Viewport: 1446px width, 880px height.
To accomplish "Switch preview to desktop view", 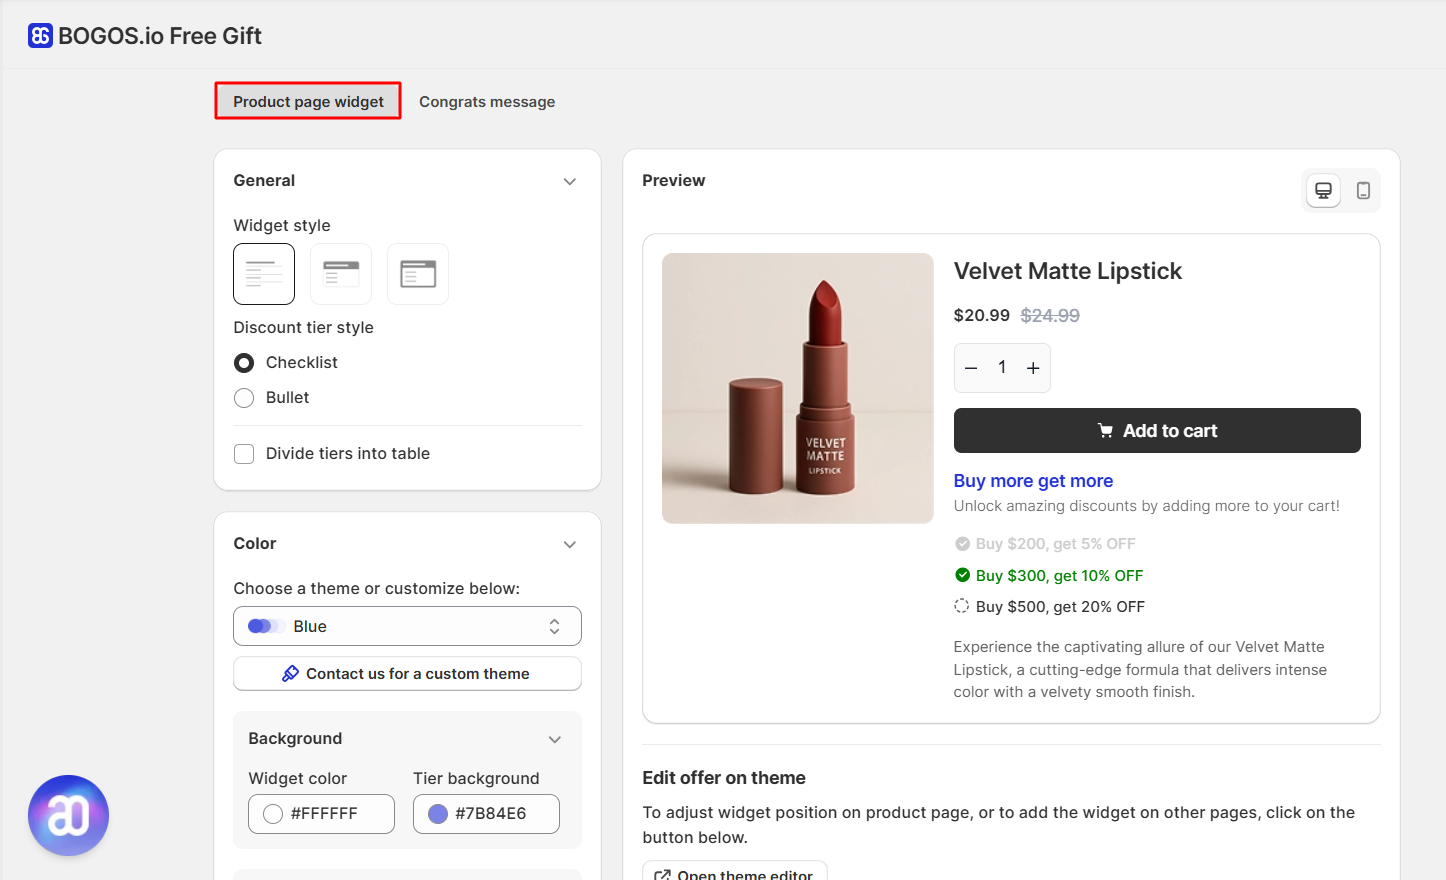I will pos(1322,190).
